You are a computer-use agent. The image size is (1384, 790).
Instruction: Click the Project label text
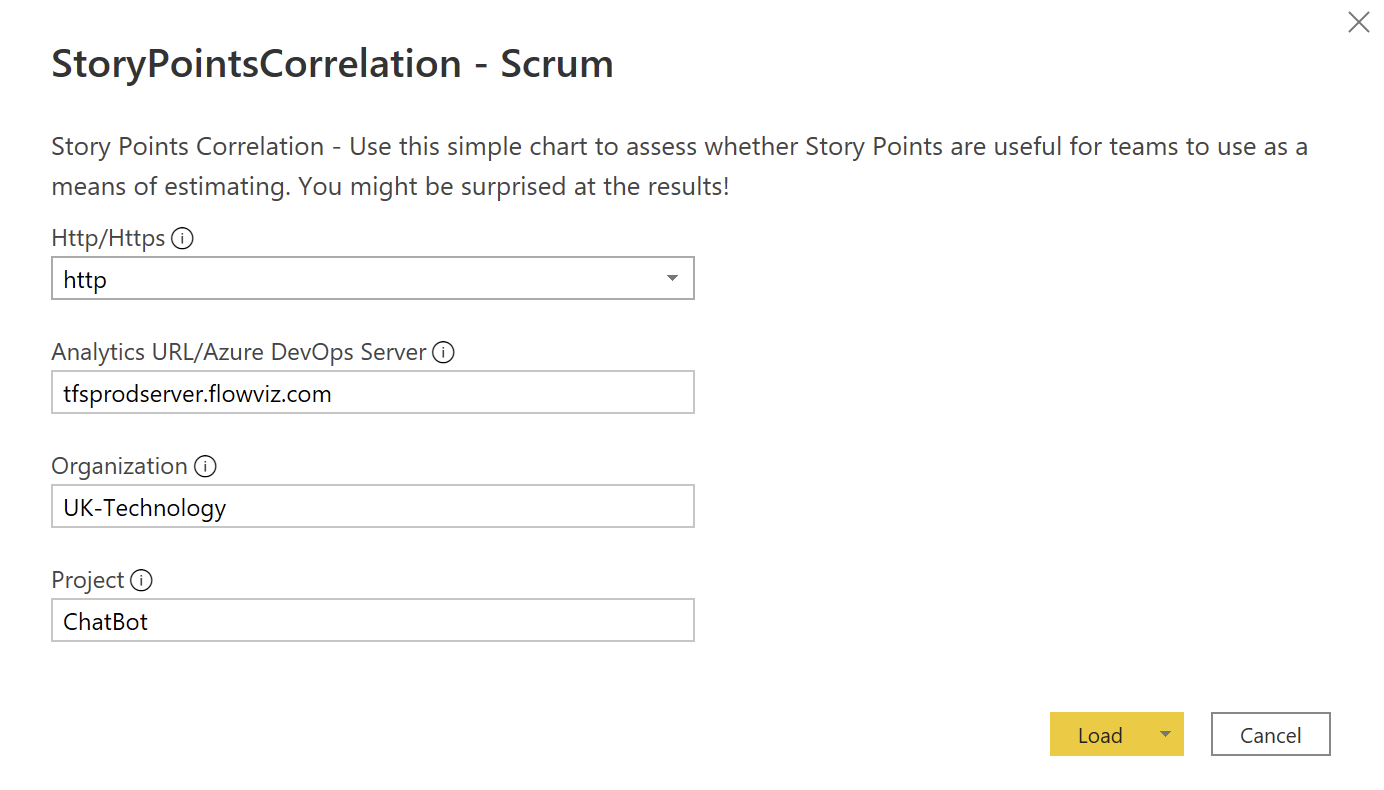click(88, 581)
